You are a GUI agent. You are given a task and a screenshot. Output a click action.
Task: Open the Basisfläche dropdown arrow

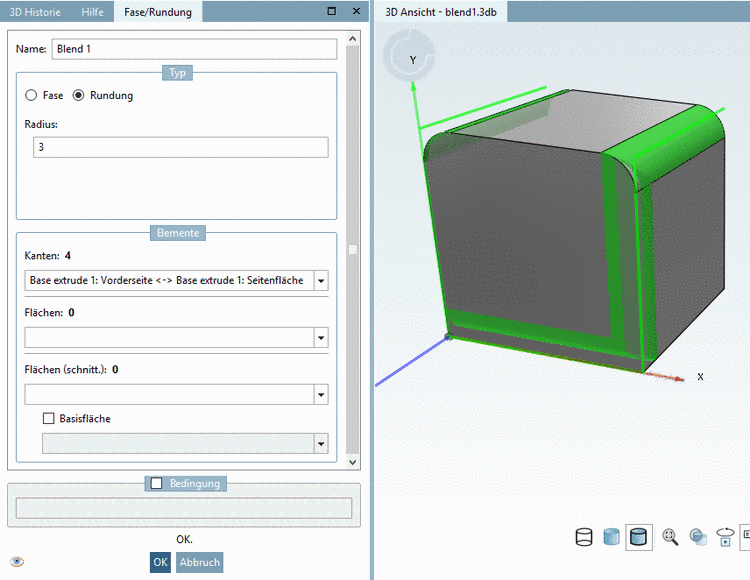(x=321, y=443)
